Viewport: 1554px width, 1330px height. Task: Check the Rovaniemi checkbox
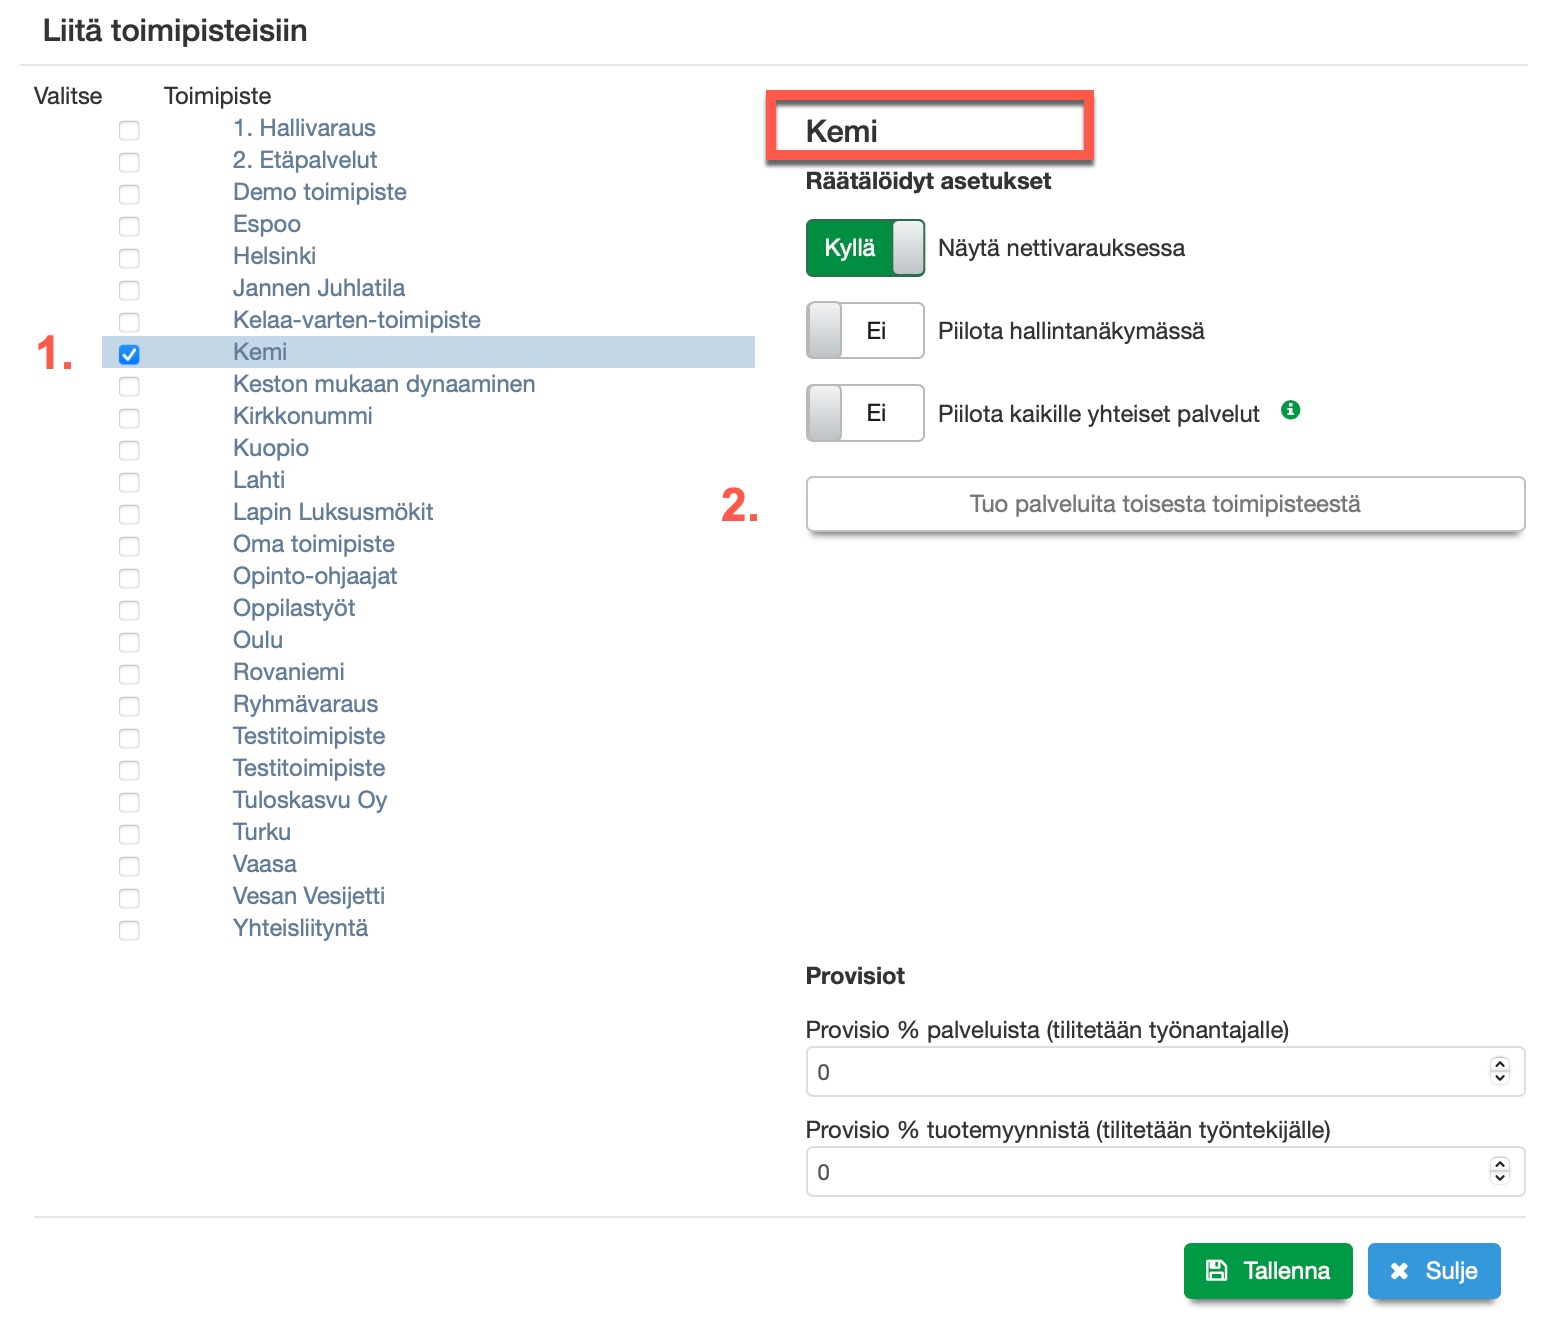click(129, 674)
